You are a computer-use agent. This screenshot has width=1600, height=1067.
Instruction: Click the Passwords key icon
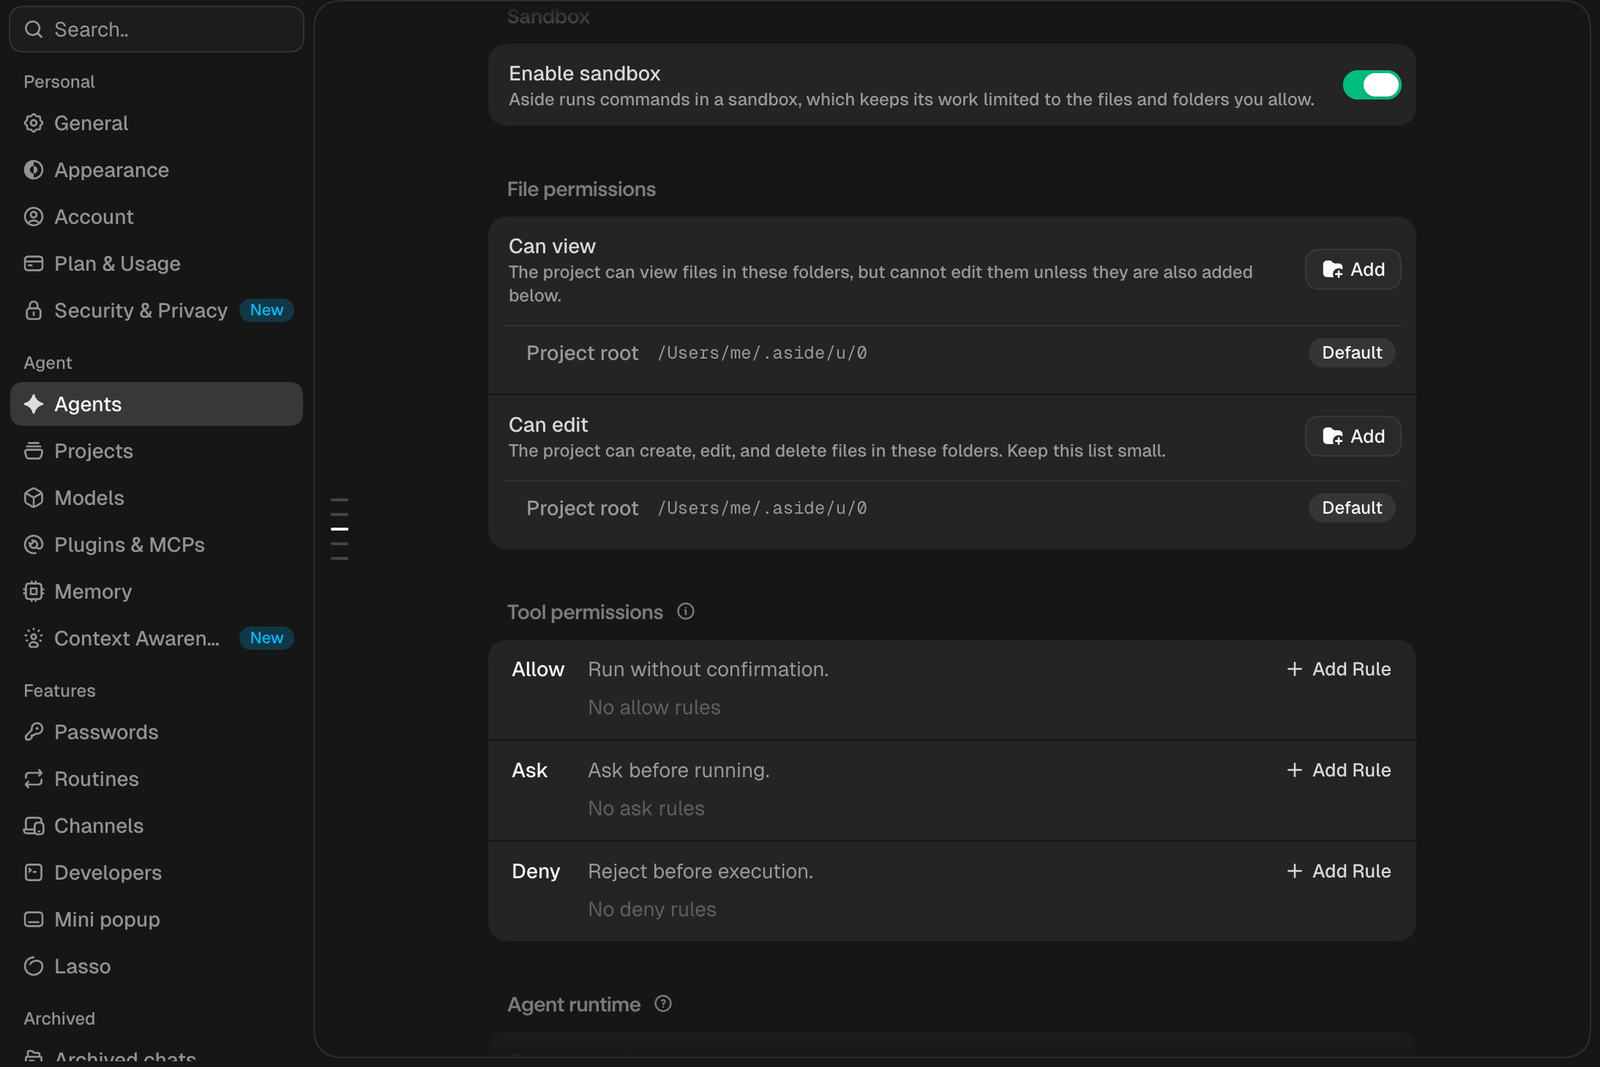34,732
